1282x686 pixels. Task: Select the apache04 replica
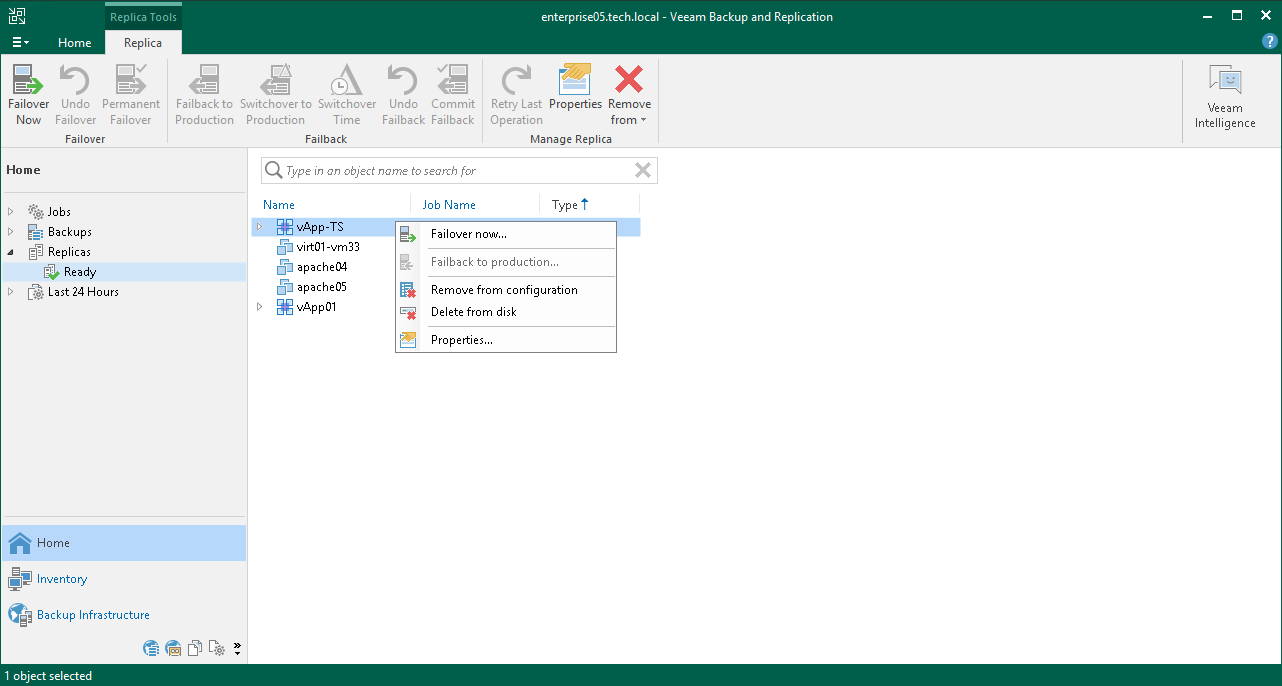322,267
